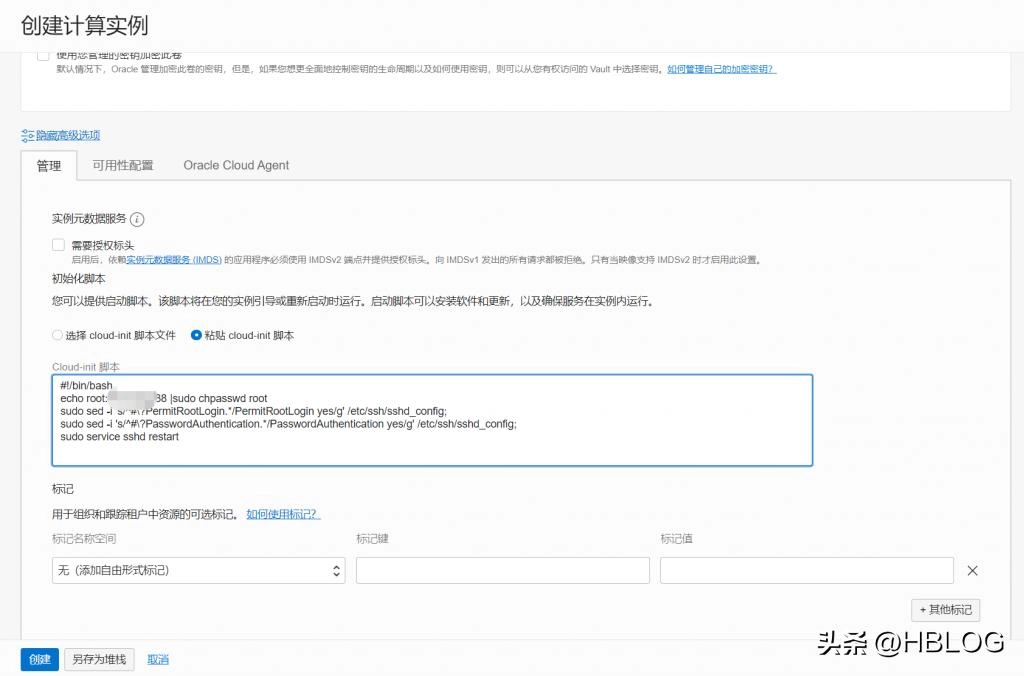Select 粘贴 cloud-init 脚本 radio option
Screen dimensions: 1024x676
click(196, 335)
